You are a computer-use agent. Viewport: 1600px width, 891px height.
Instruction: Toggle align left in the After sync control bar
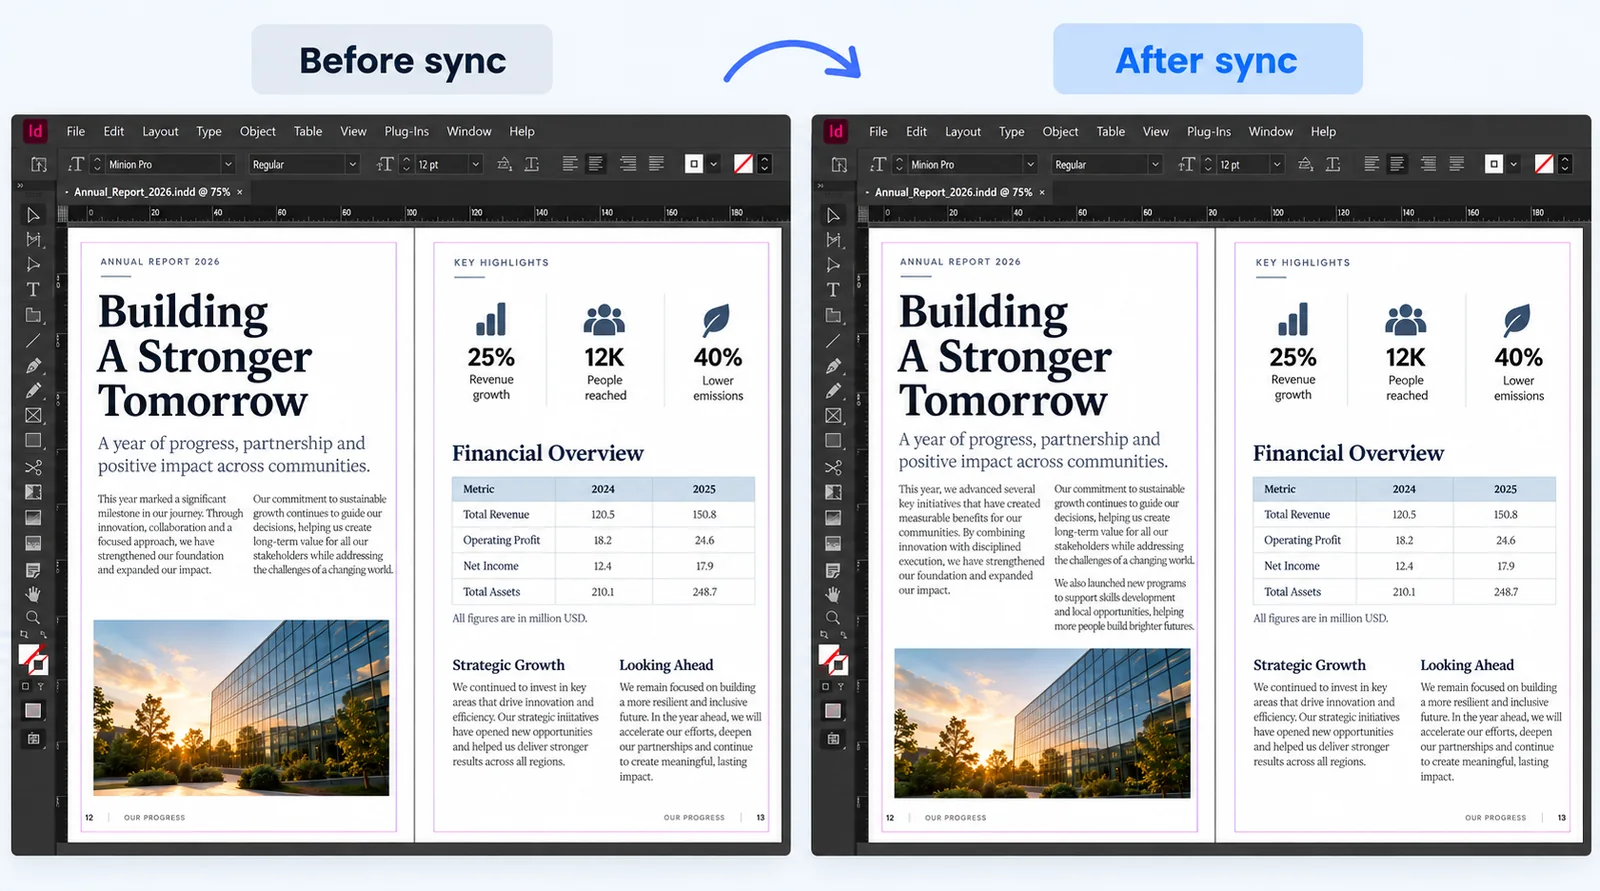1371,164
